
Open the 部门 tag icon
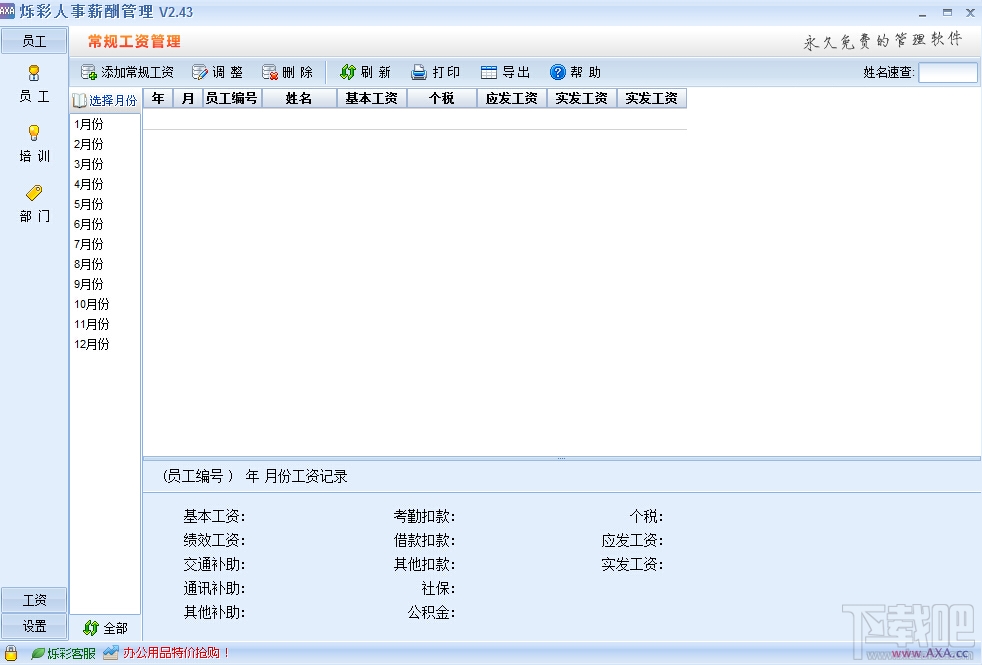34,193
